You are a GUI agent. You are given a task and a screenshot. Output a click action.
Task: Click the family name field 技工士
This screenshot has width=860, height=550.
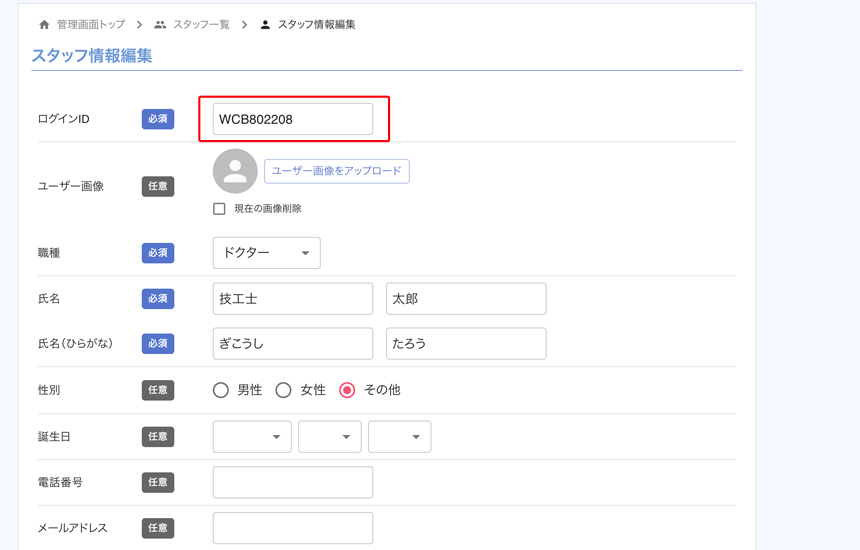pos(293,299)
